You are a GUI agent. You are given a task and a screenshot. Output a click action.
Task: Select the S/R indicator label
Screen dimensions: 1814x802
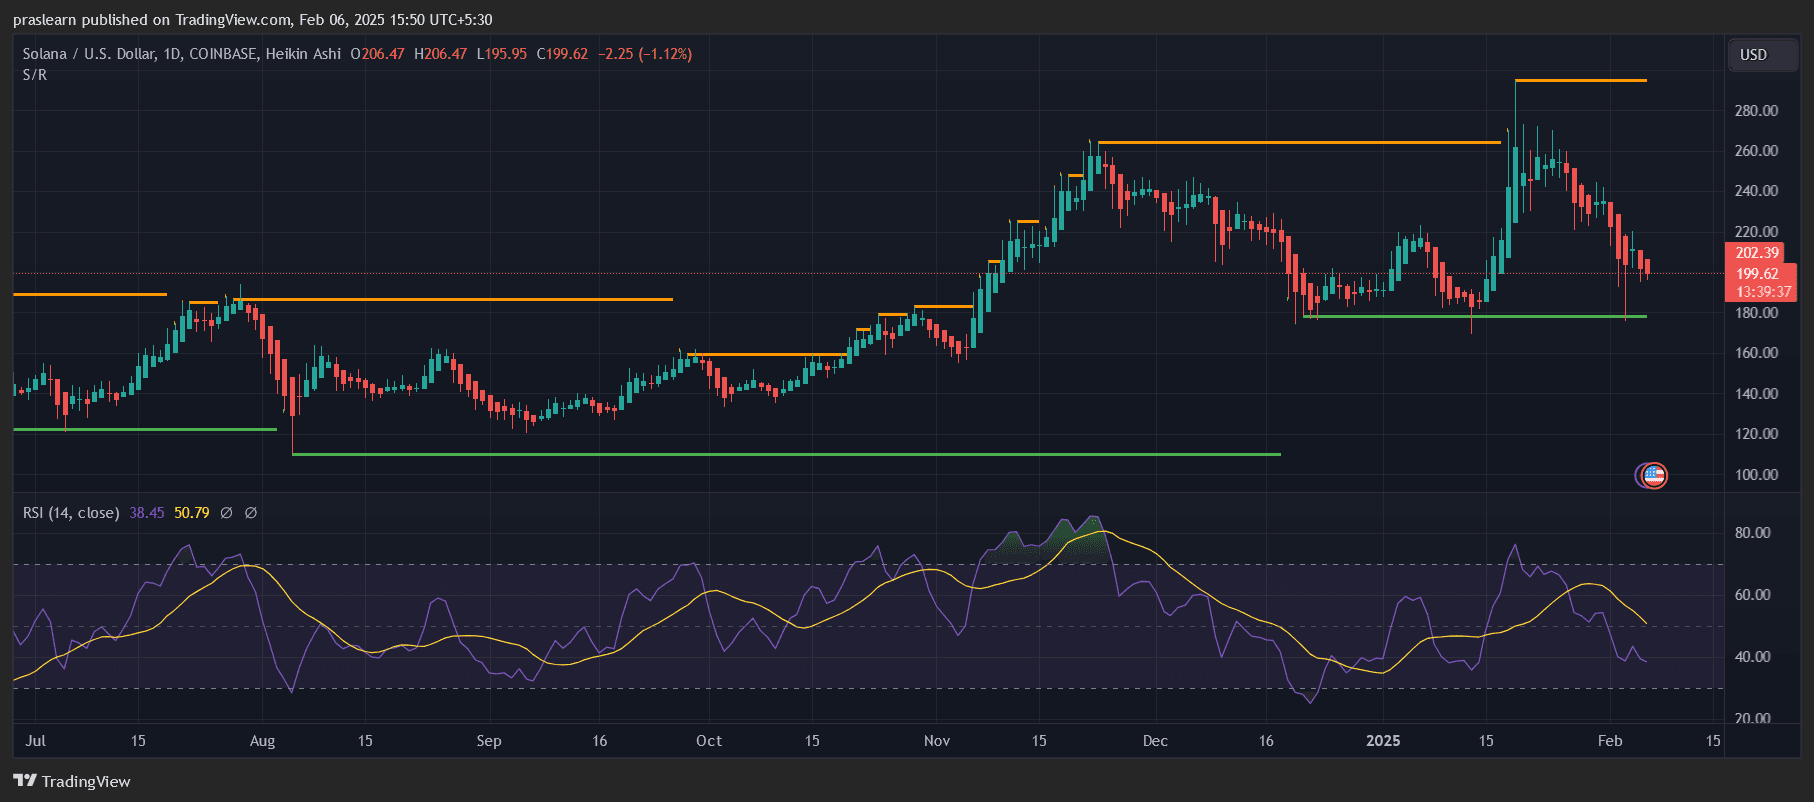tap(35, 75)
